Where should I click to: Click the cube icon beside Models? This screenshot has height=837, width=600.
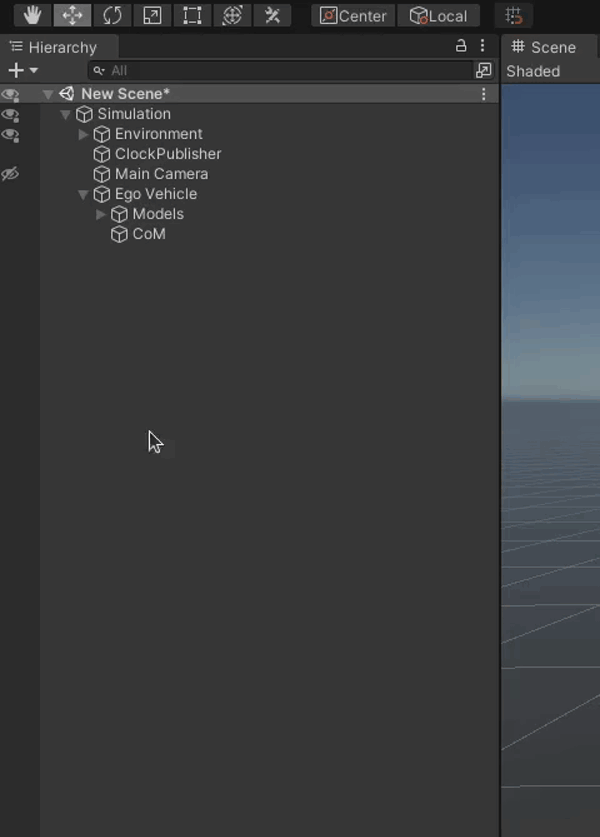[119, 214]
